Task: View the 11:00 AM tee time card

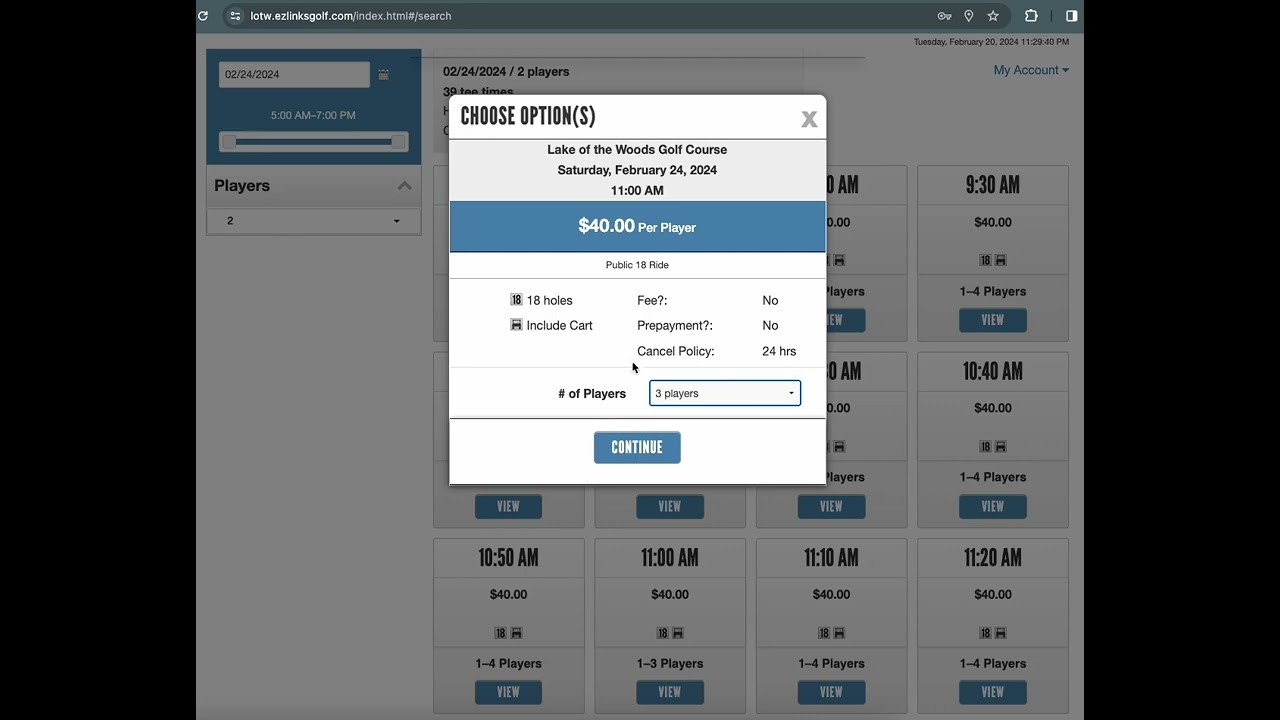Action: coord(670,692)
